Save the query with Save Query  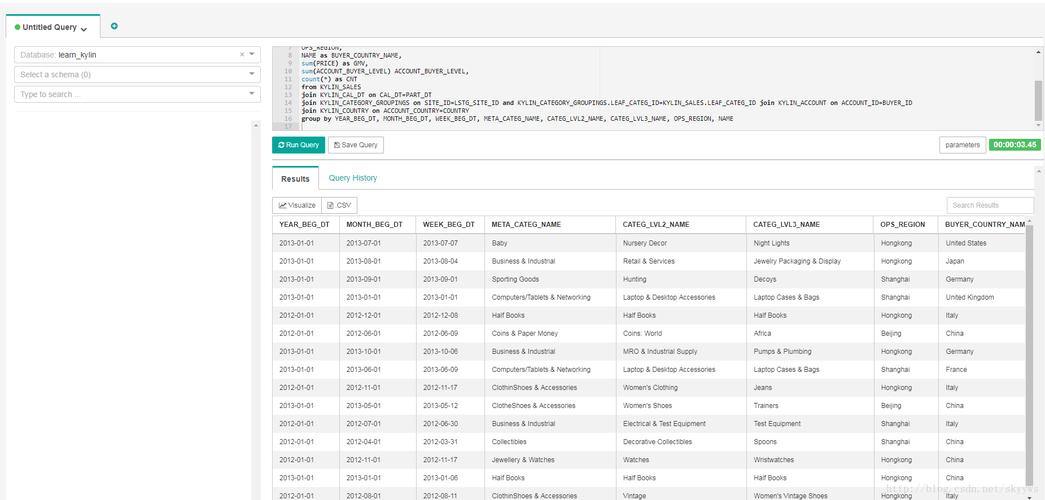[x=355, y=145]
